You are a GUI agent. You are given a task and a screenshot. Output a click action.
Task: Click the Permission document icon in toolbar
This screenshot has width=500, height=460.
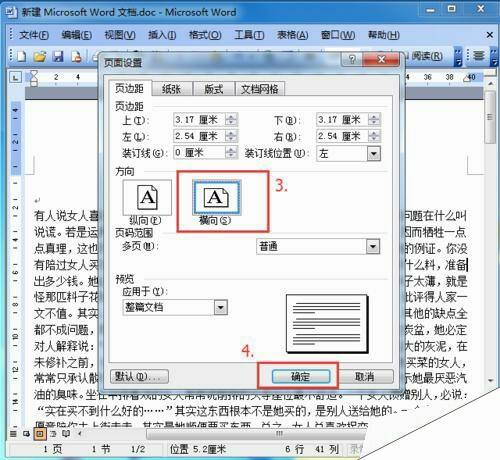(x=76, y=56)
